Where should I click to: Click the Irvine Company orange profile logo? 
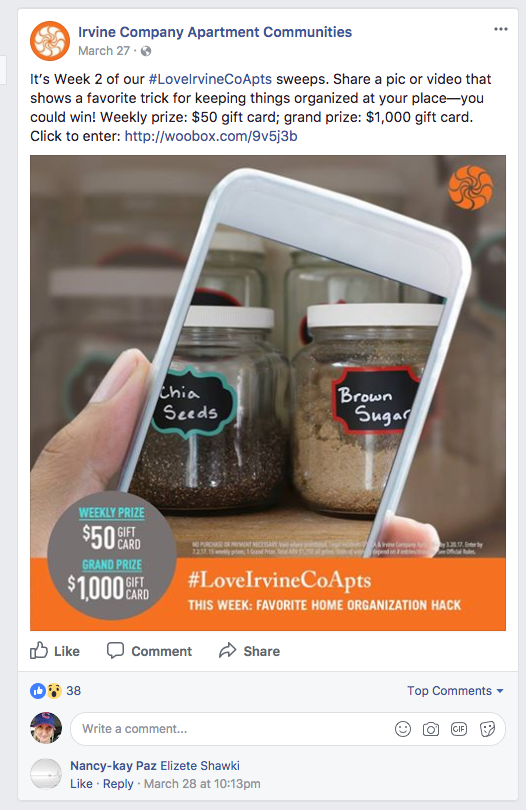(50, 41)
